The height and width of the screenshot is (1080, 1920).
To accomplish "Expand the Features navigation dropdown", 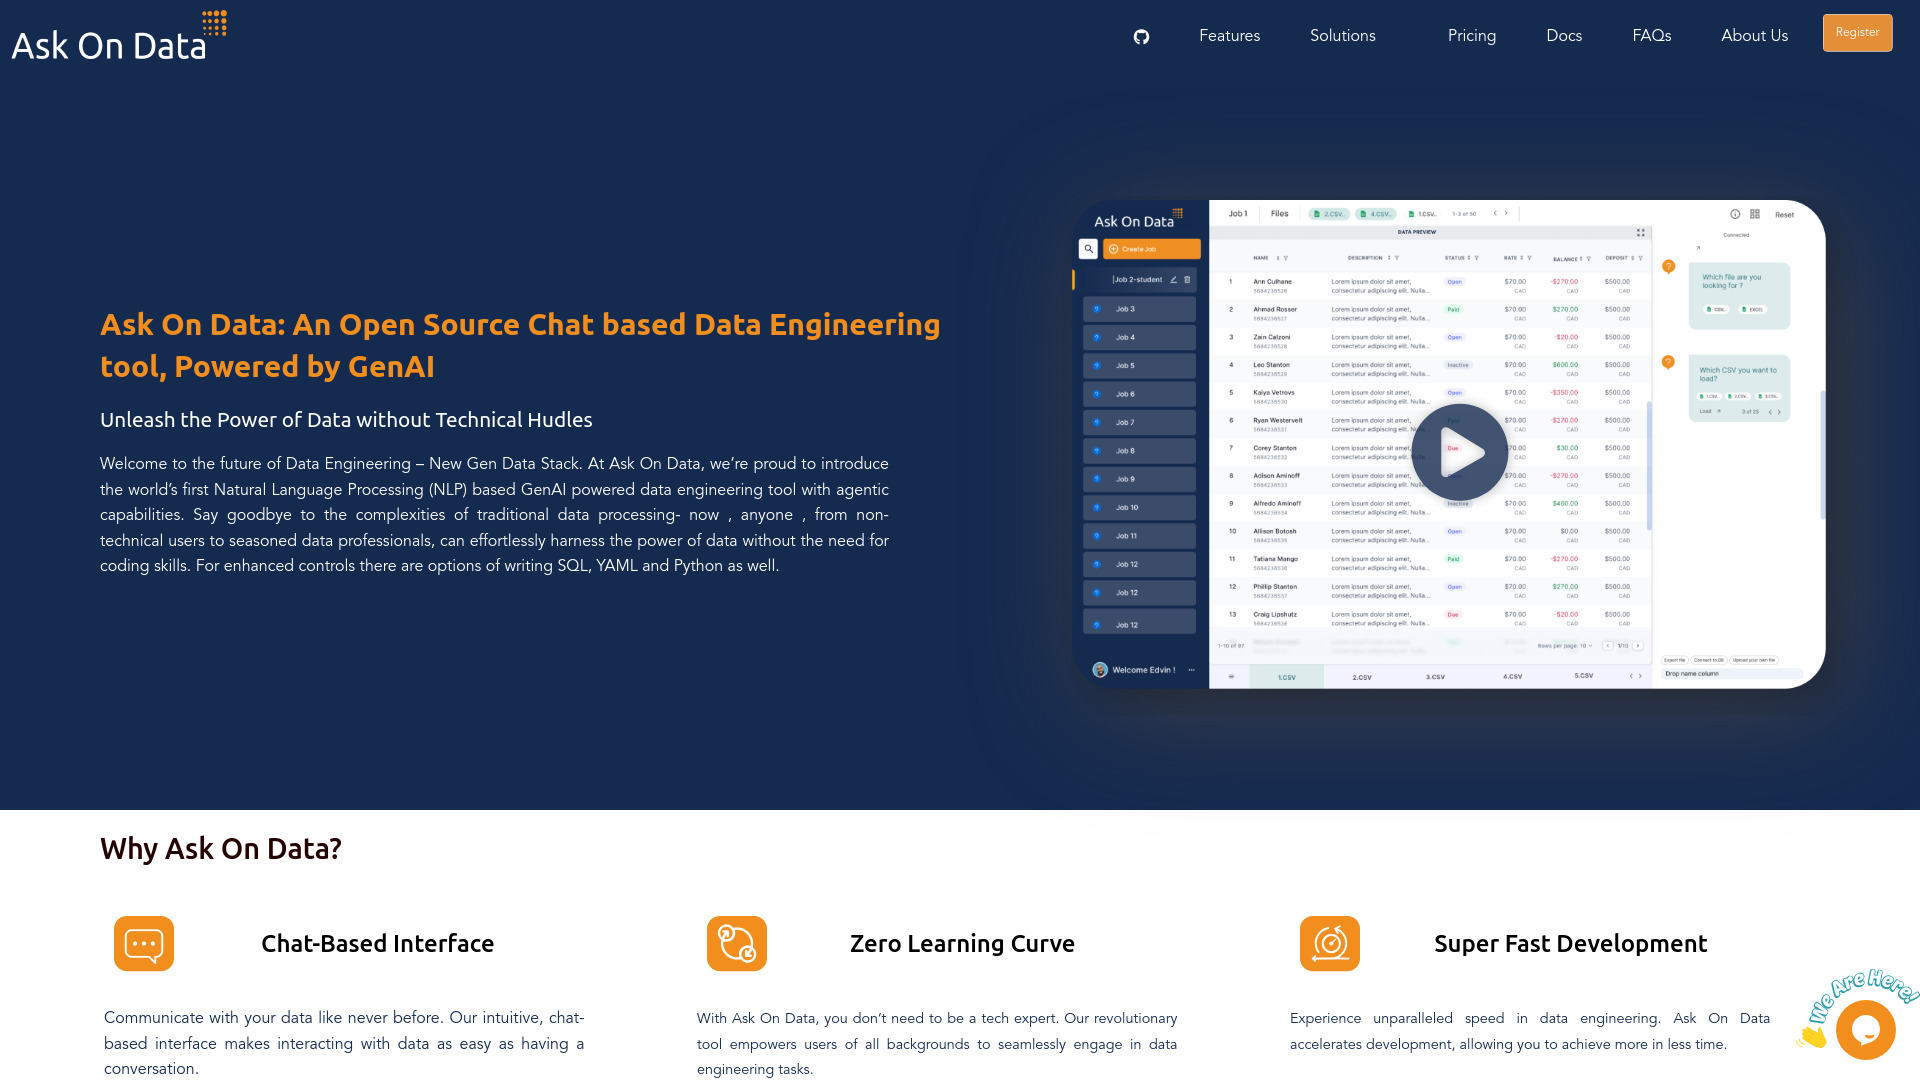I will [x=1229, y=36].
